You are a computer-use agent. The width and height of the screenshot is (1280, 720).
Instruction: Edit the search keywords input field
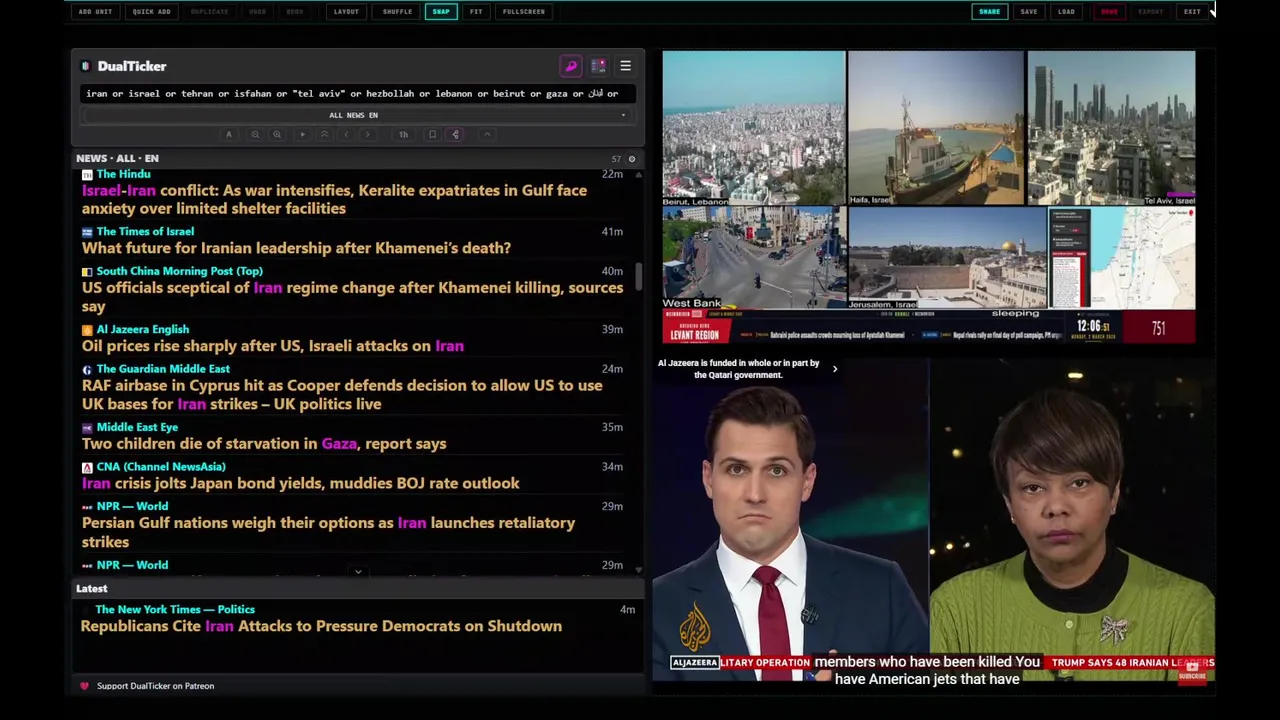(x=357, y=94)
